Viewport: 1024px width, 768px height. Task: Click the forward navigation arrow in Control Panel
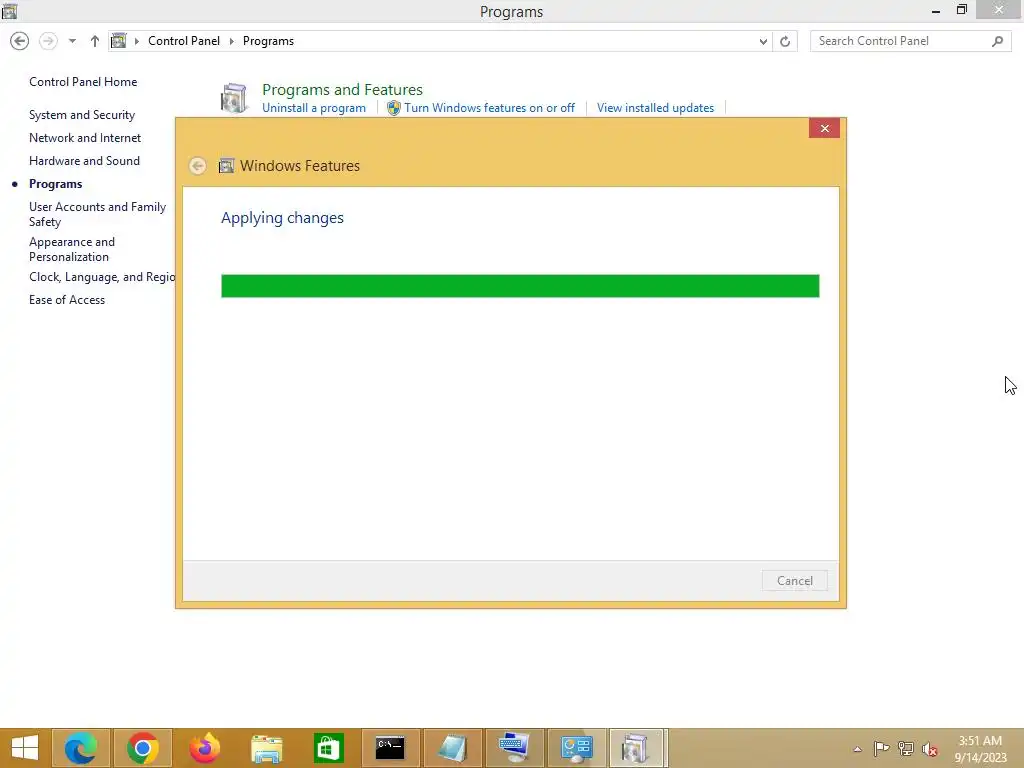point(48,41)
